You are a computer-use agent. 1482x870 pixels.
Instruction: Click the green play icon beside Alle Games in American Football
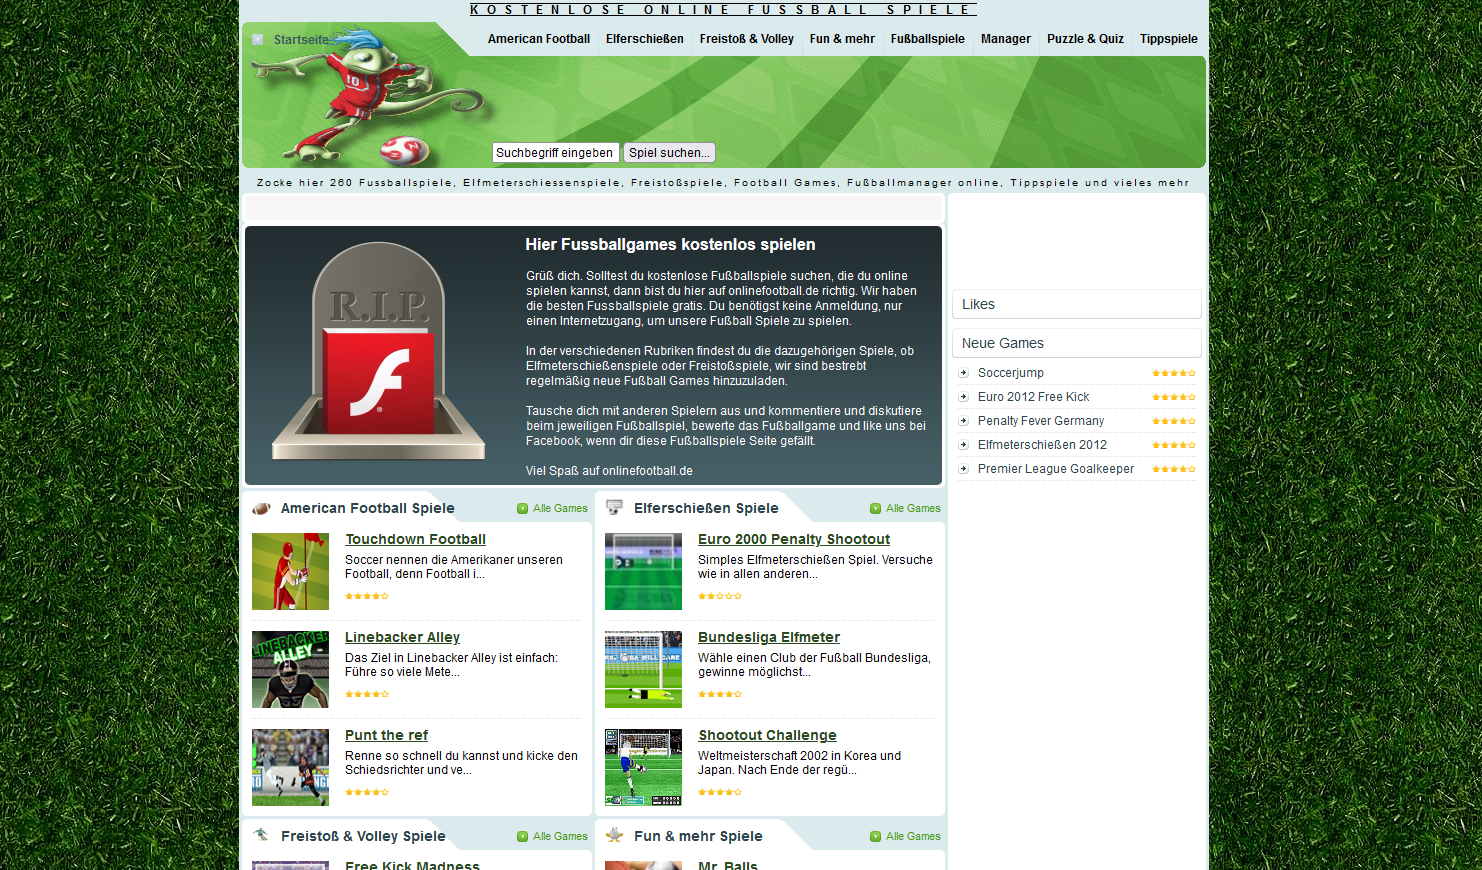pyautogui.click(x=520, y=508)
